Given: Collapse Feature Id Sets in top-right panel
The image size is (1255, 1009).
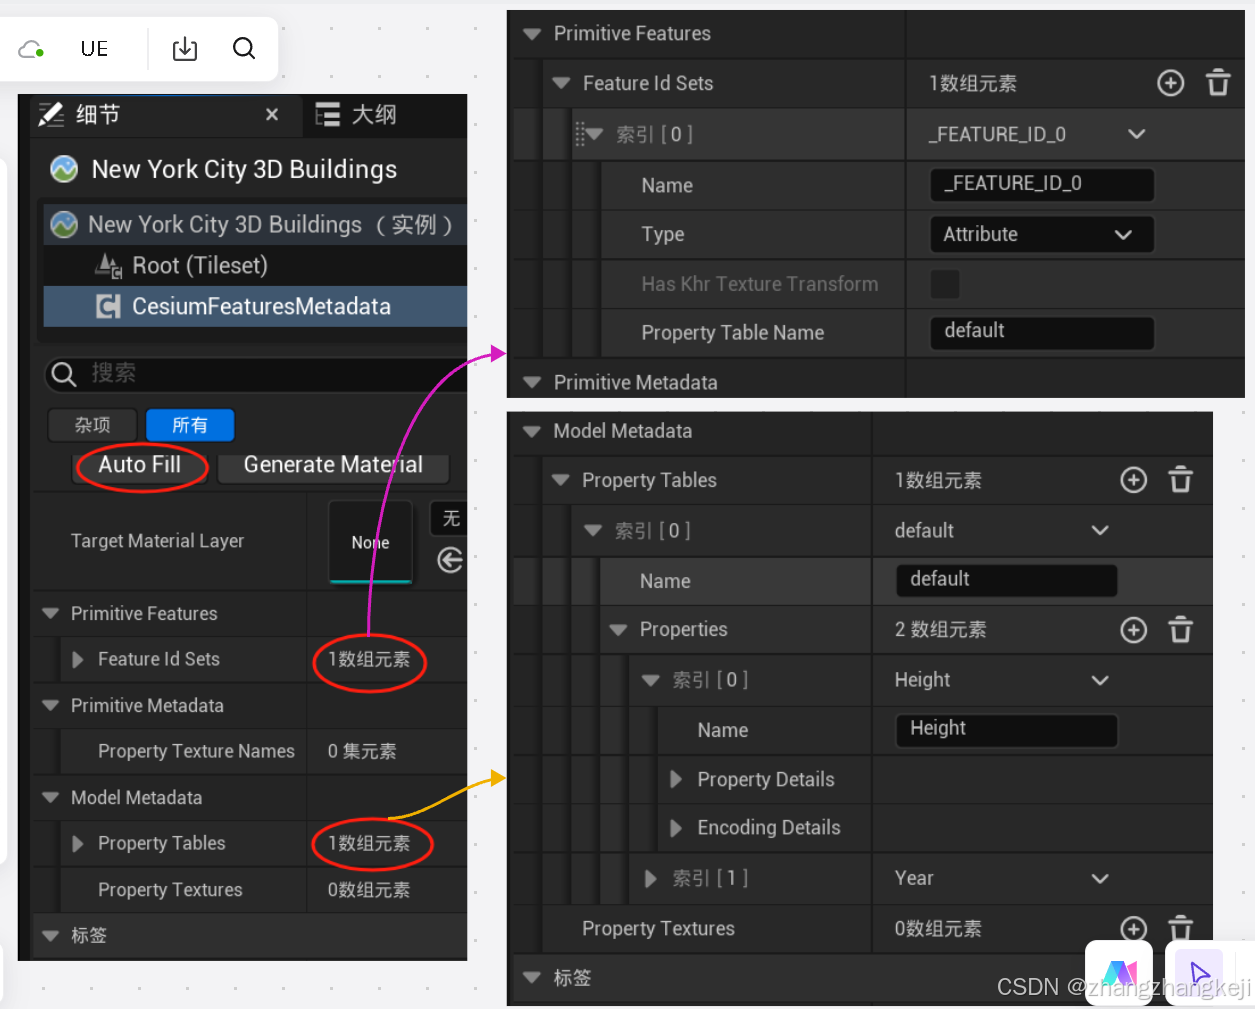Looking at the screenshot, I should pyautogui.click(x=561, y=83).
